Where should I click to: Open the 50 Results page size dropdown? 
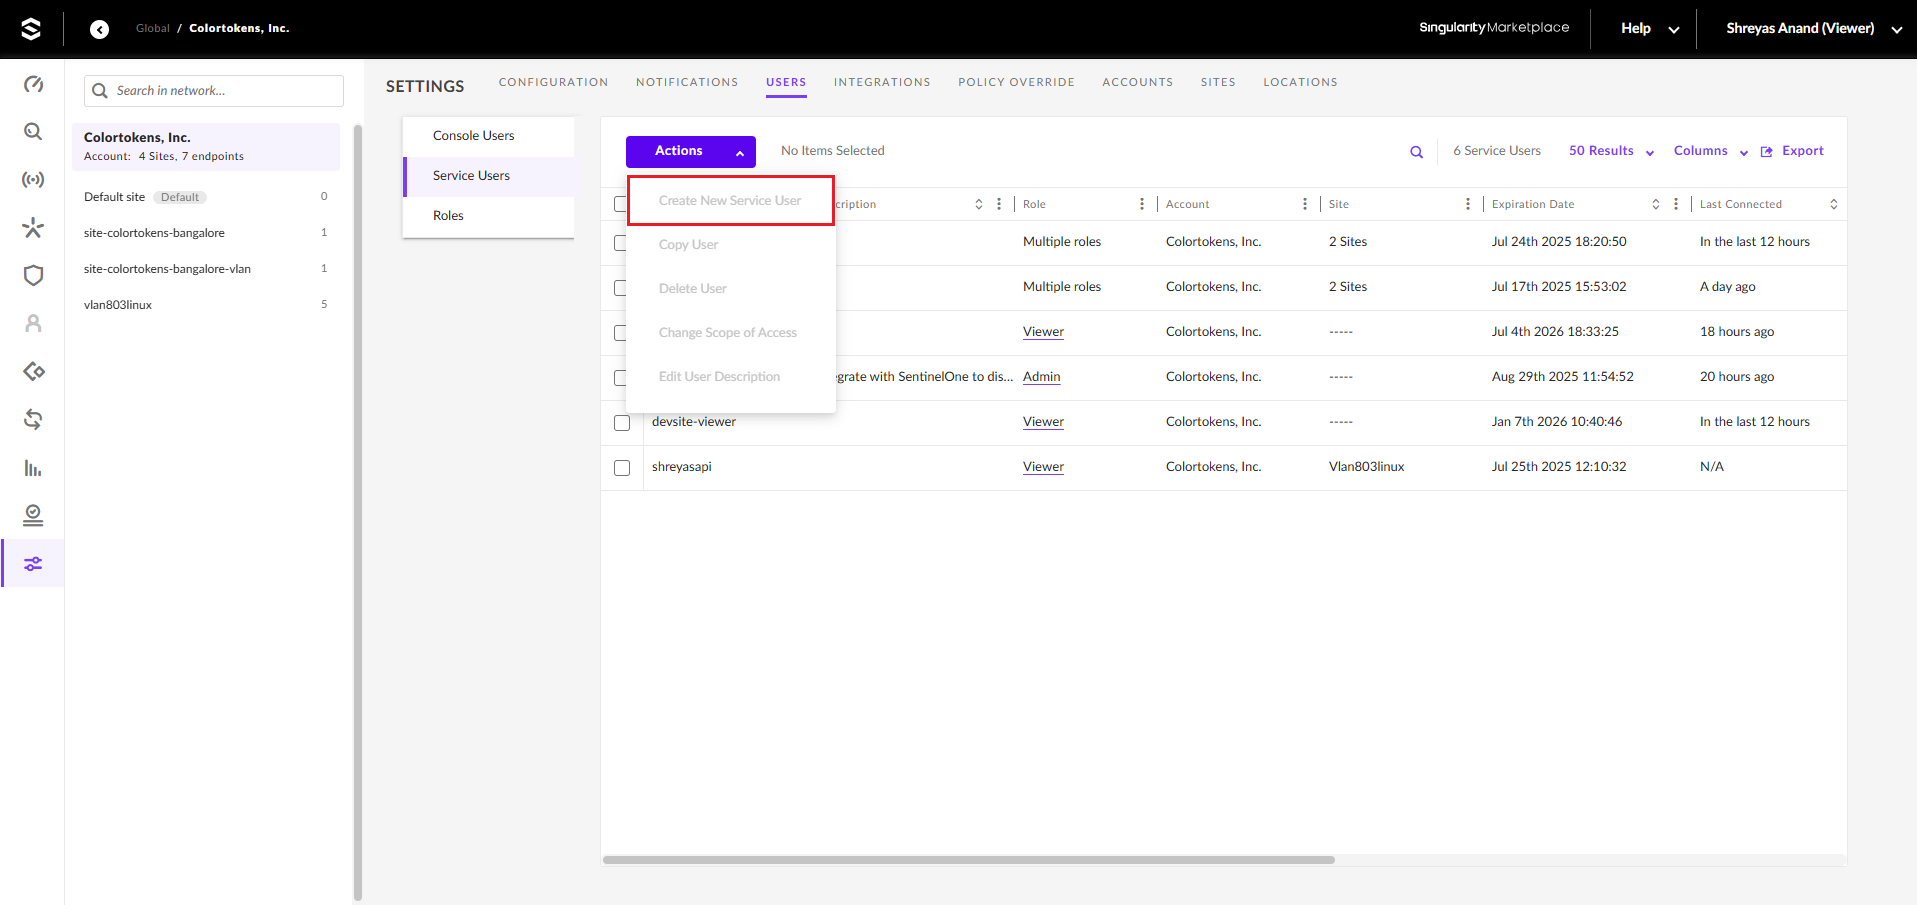pos(1610,151)
